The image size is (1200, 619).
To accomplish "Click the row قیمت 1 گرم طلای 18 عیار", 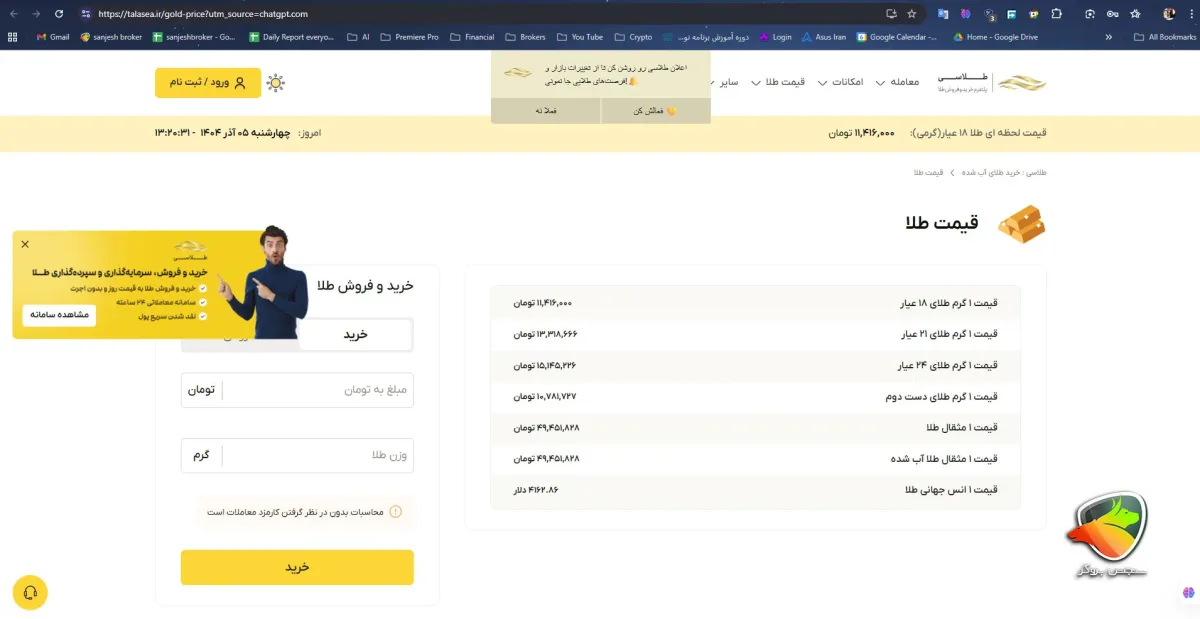I will pos(755,302).
